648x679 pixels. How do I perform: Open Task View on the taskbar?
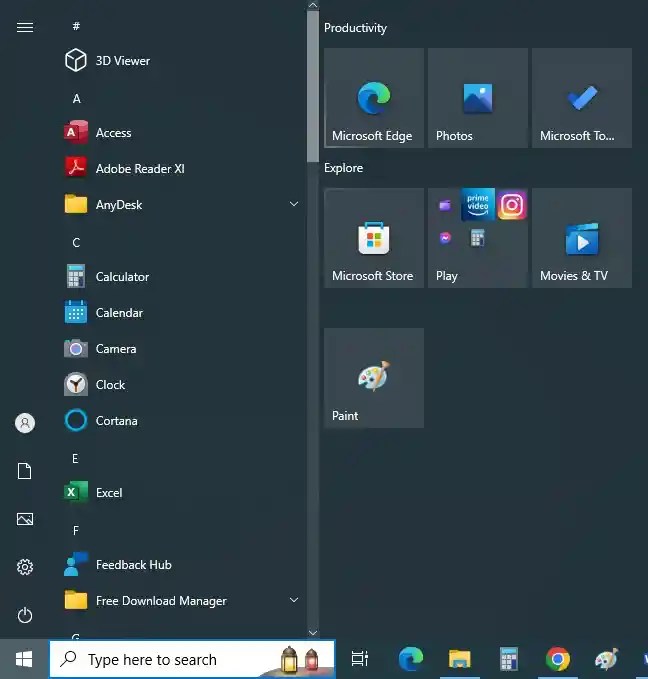[x=360, y=659]
